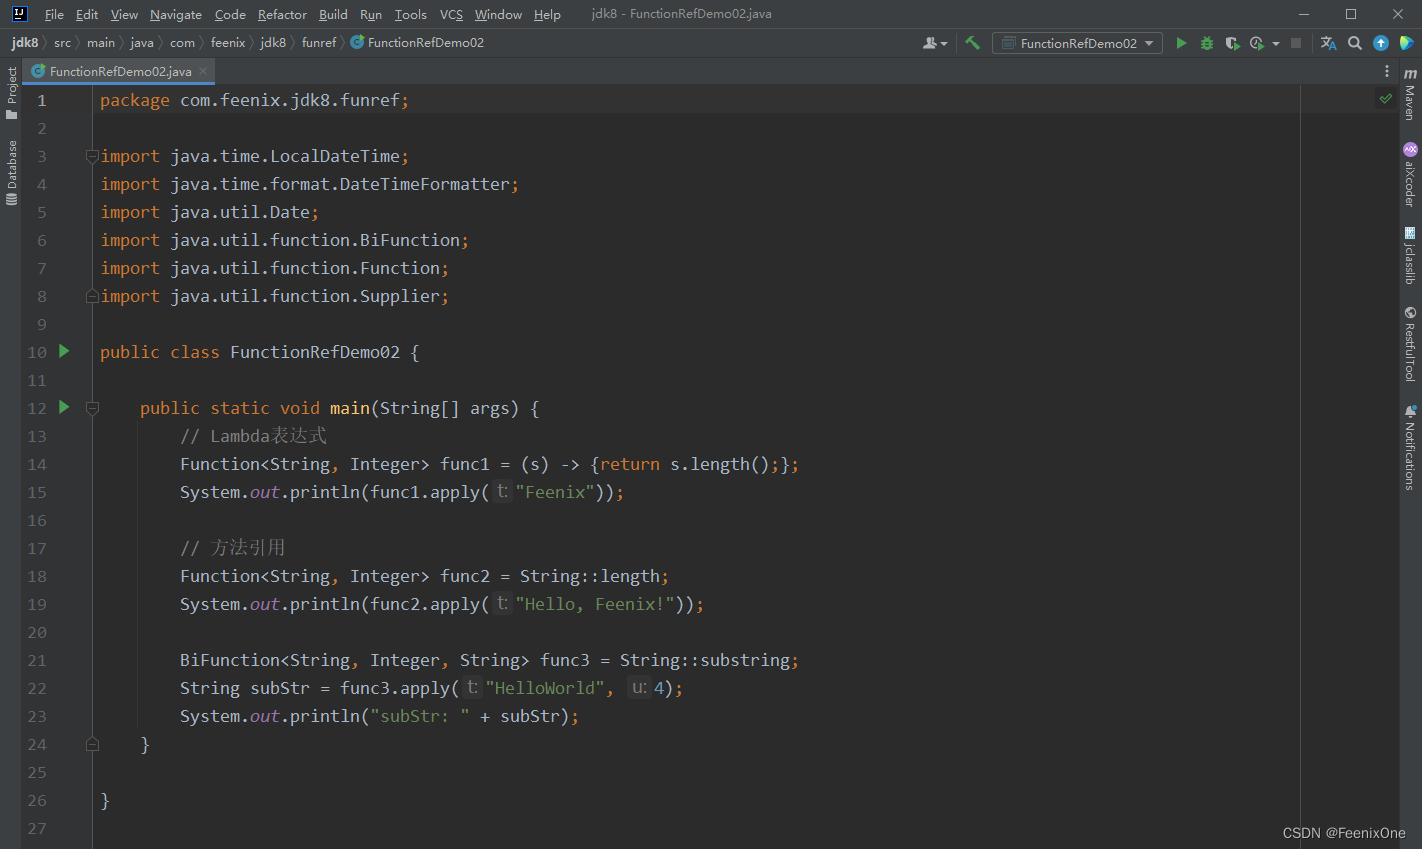Close the FunctionRefDemo02.java tab
Screen dimensions: 1422x849
203,71
